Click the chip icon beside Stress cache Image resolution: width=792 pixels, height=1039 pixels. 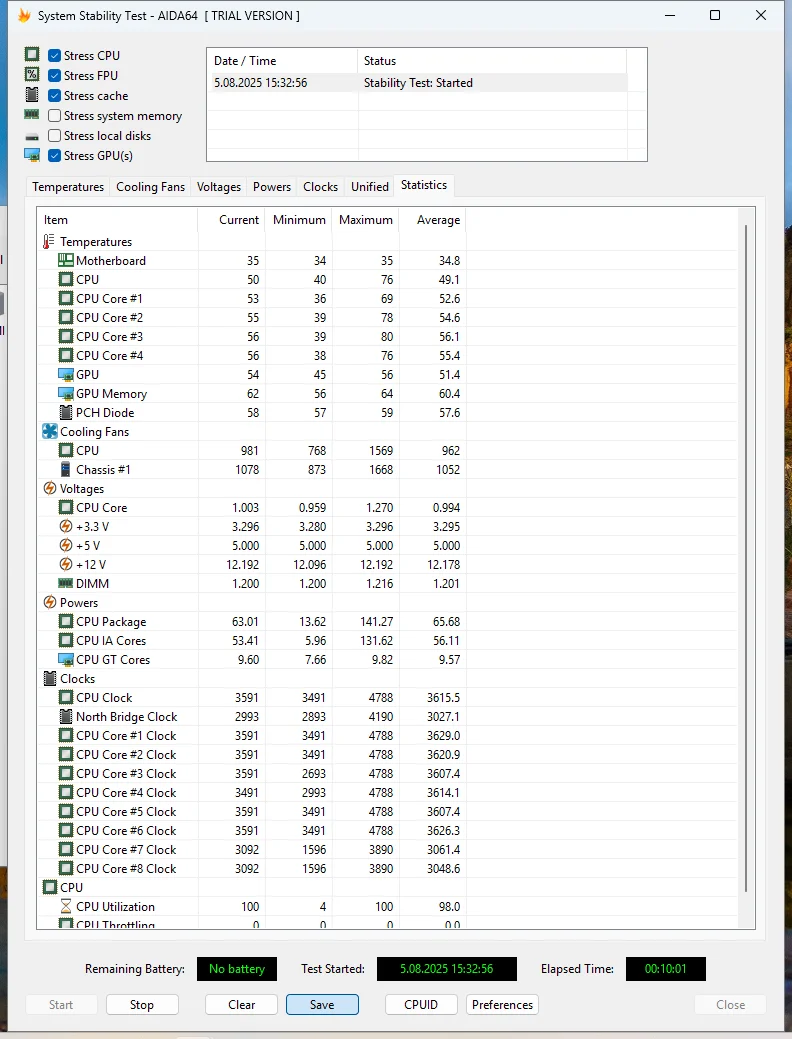(32, 95)
